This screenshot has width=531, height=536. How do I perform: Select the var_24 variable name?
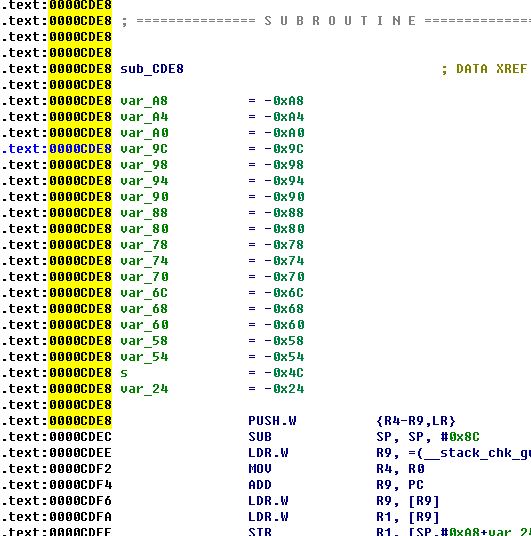coord(144,389)
